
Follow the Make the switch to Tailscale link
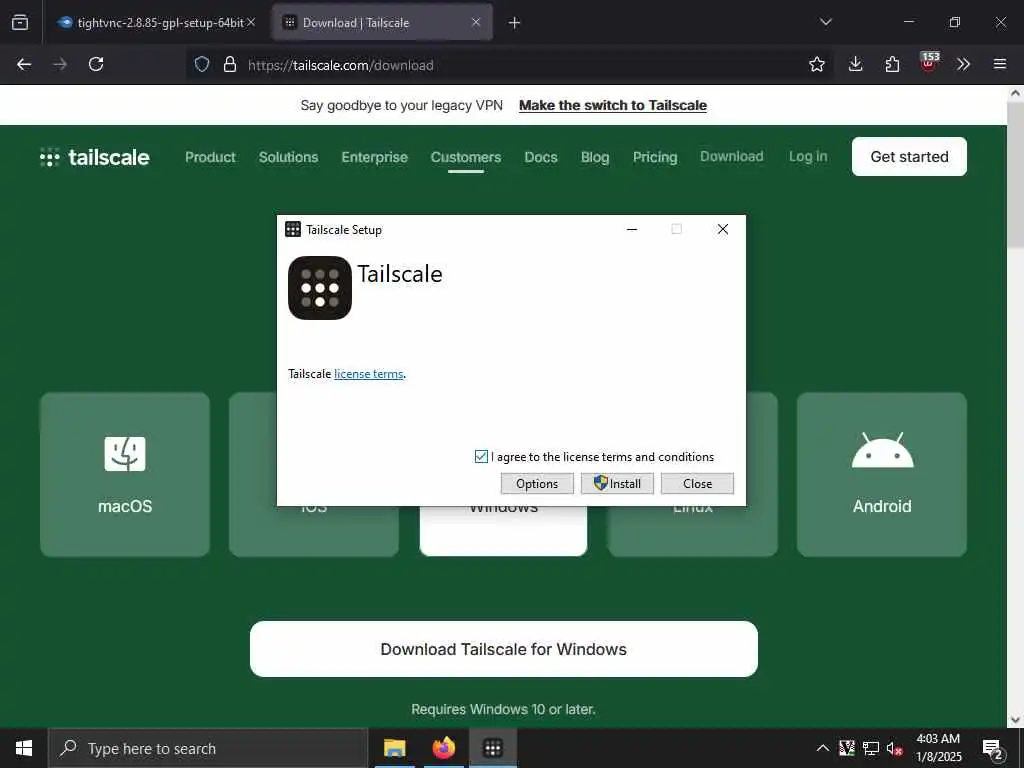(x=613, y=105)
